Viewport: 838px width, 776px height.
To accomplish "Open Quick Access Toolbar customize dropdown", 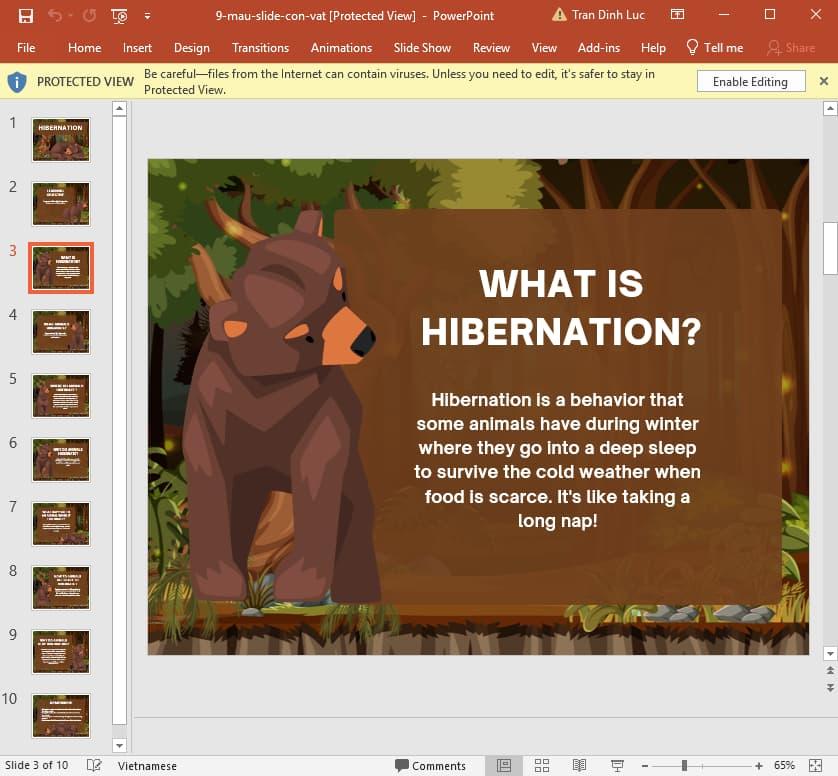I will (145, 16).
